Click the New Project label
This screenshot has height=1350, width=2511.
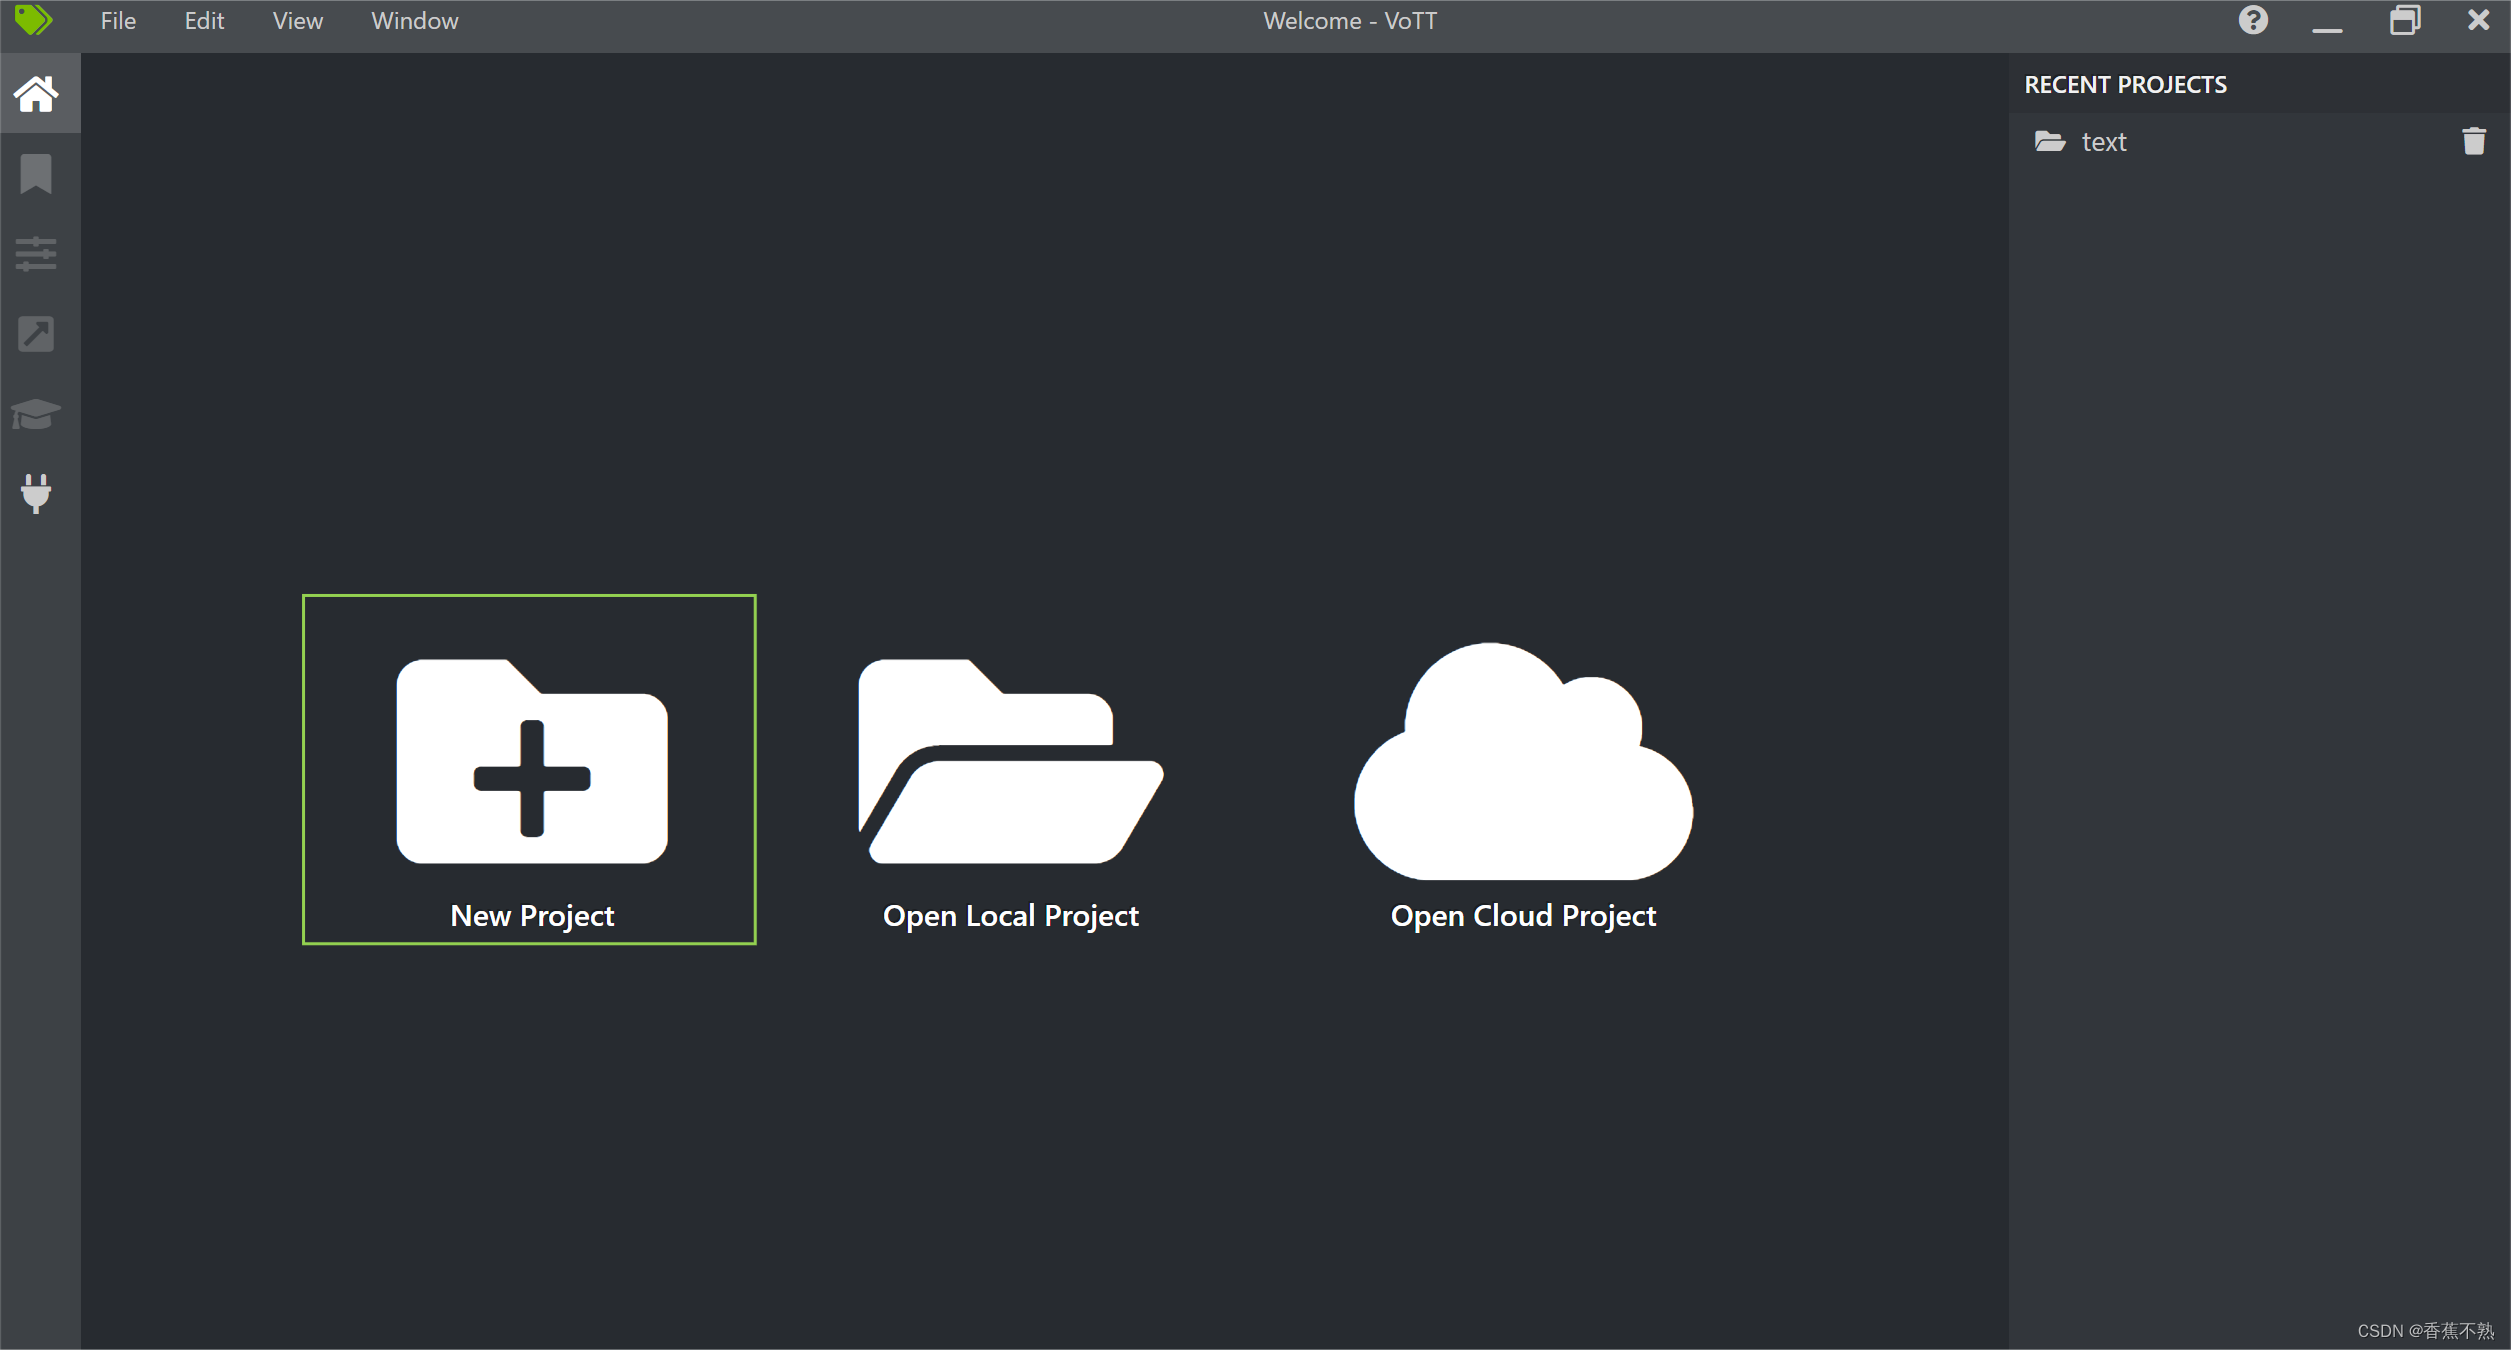tap(532, 915)
